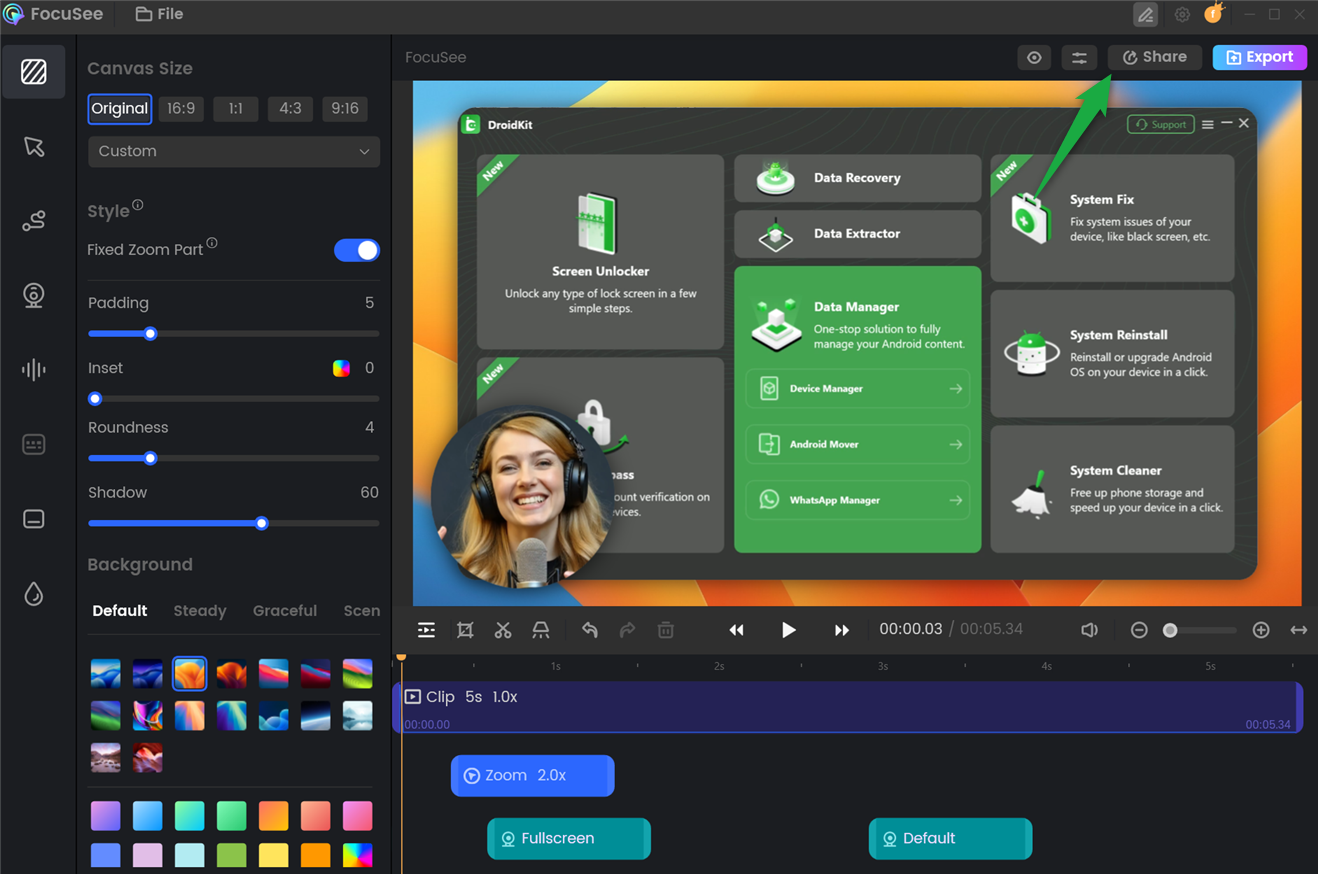Select the Default camera block
Screen dimensions: 1318x874
[x=950, y=839]
